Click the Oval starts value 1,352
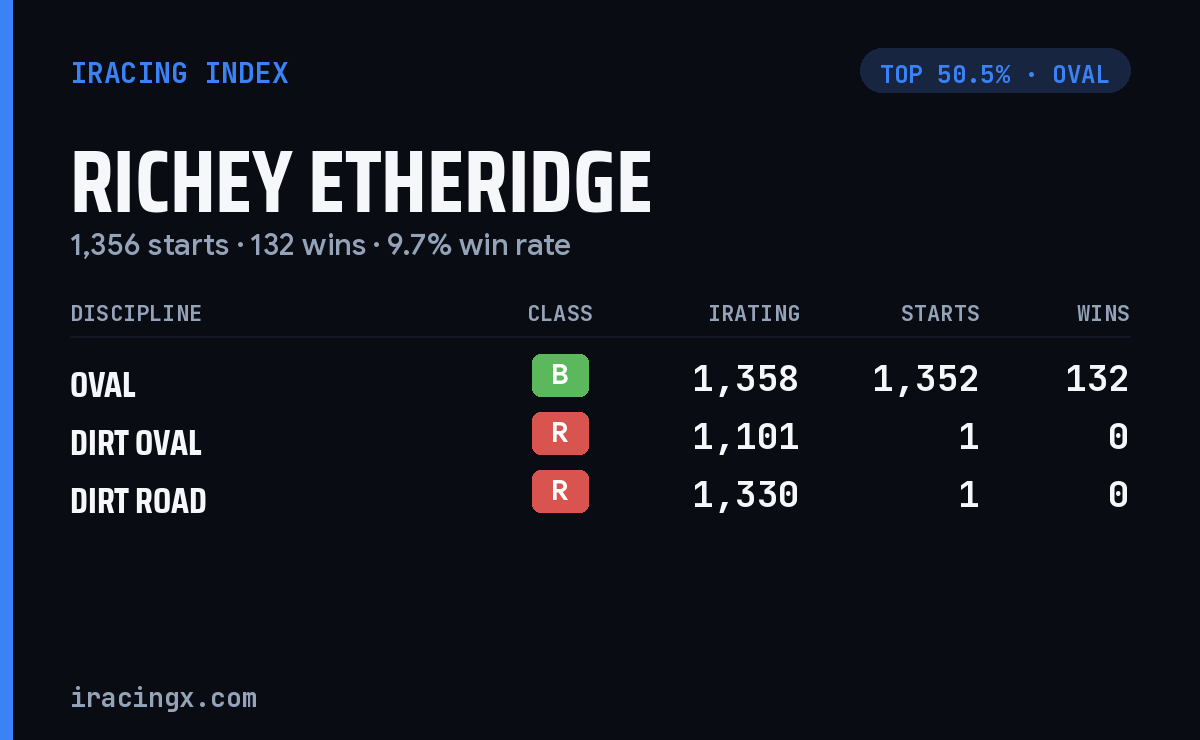Viewport: 1200px width, 740px height. (926, 379)
